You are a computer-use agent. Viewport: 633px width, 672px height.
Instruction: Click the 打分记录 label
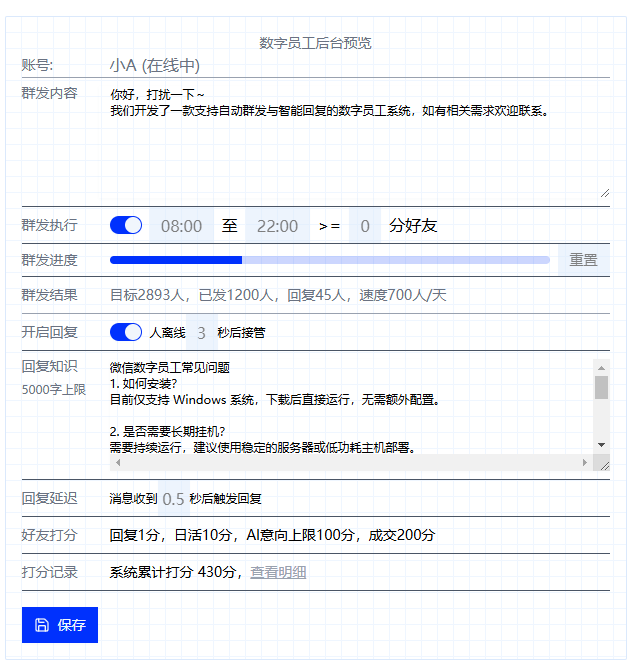click(x=50, y=572)
